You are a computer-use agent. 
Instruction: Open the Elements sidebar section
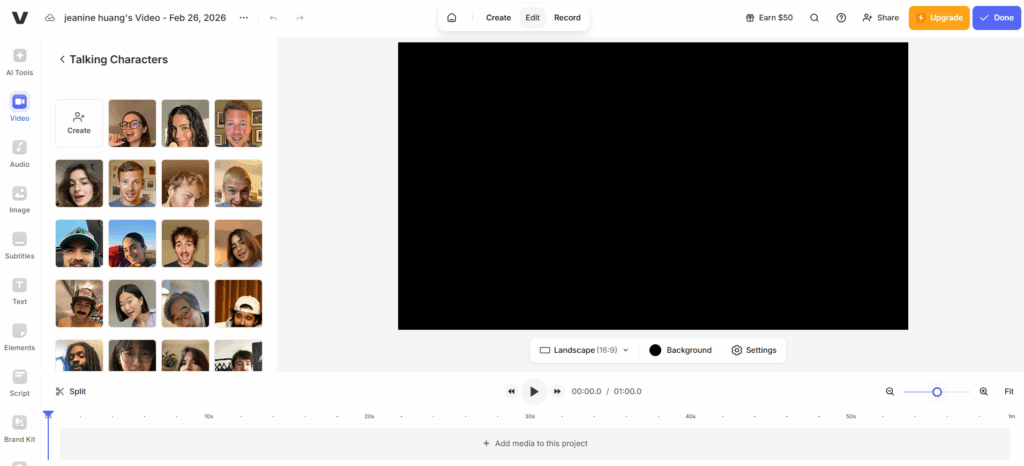click(x=20, y=336)
